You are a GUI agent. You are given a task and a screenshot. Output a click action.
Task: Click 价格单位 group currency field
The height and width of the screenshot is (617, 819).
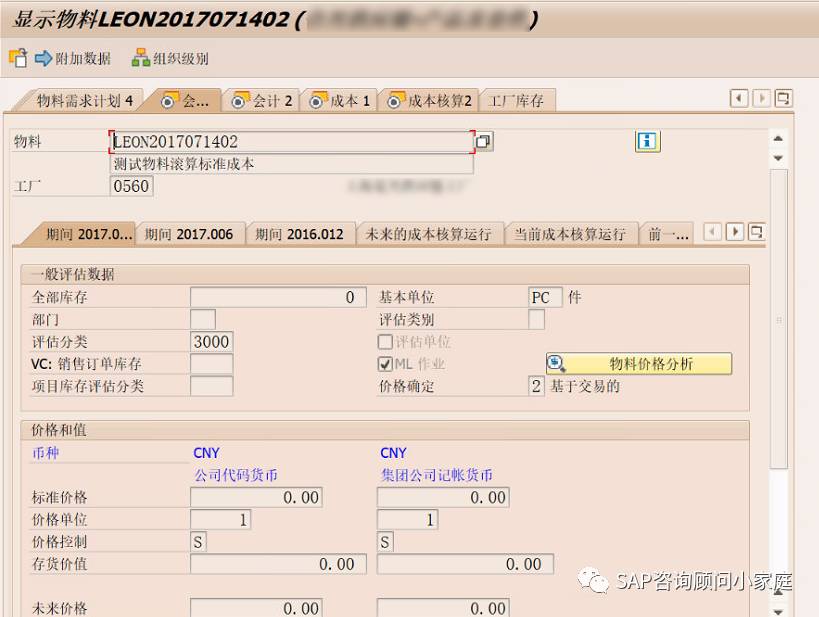[x=407, y=519]
